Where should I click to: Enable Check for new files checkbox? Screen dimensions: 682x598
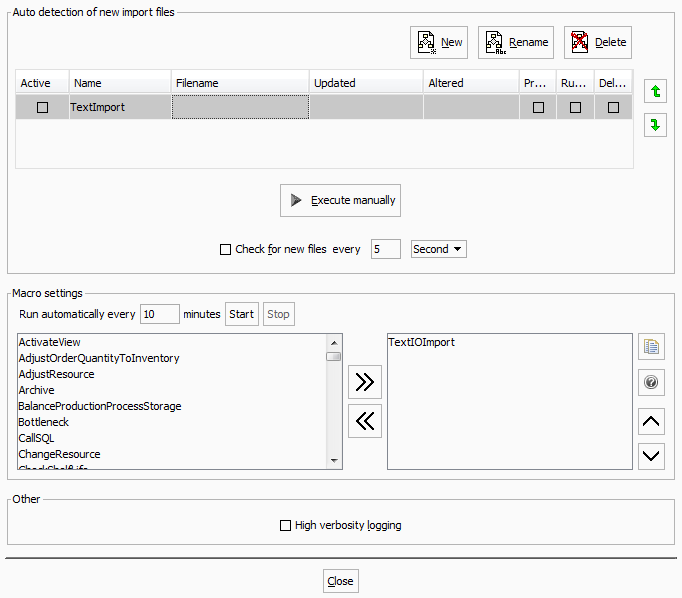tap(225, 249)
